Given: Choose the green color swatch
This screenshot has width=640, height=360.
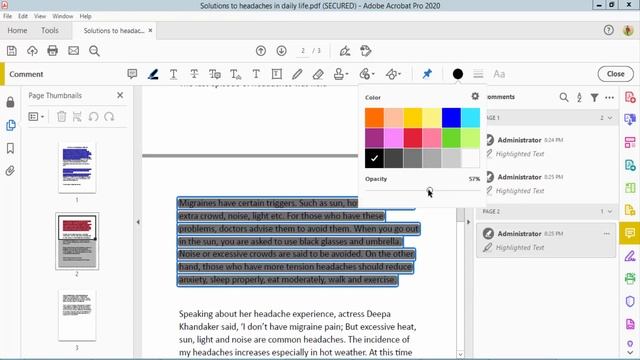Looking at the screenshot, I should [451, 138].
